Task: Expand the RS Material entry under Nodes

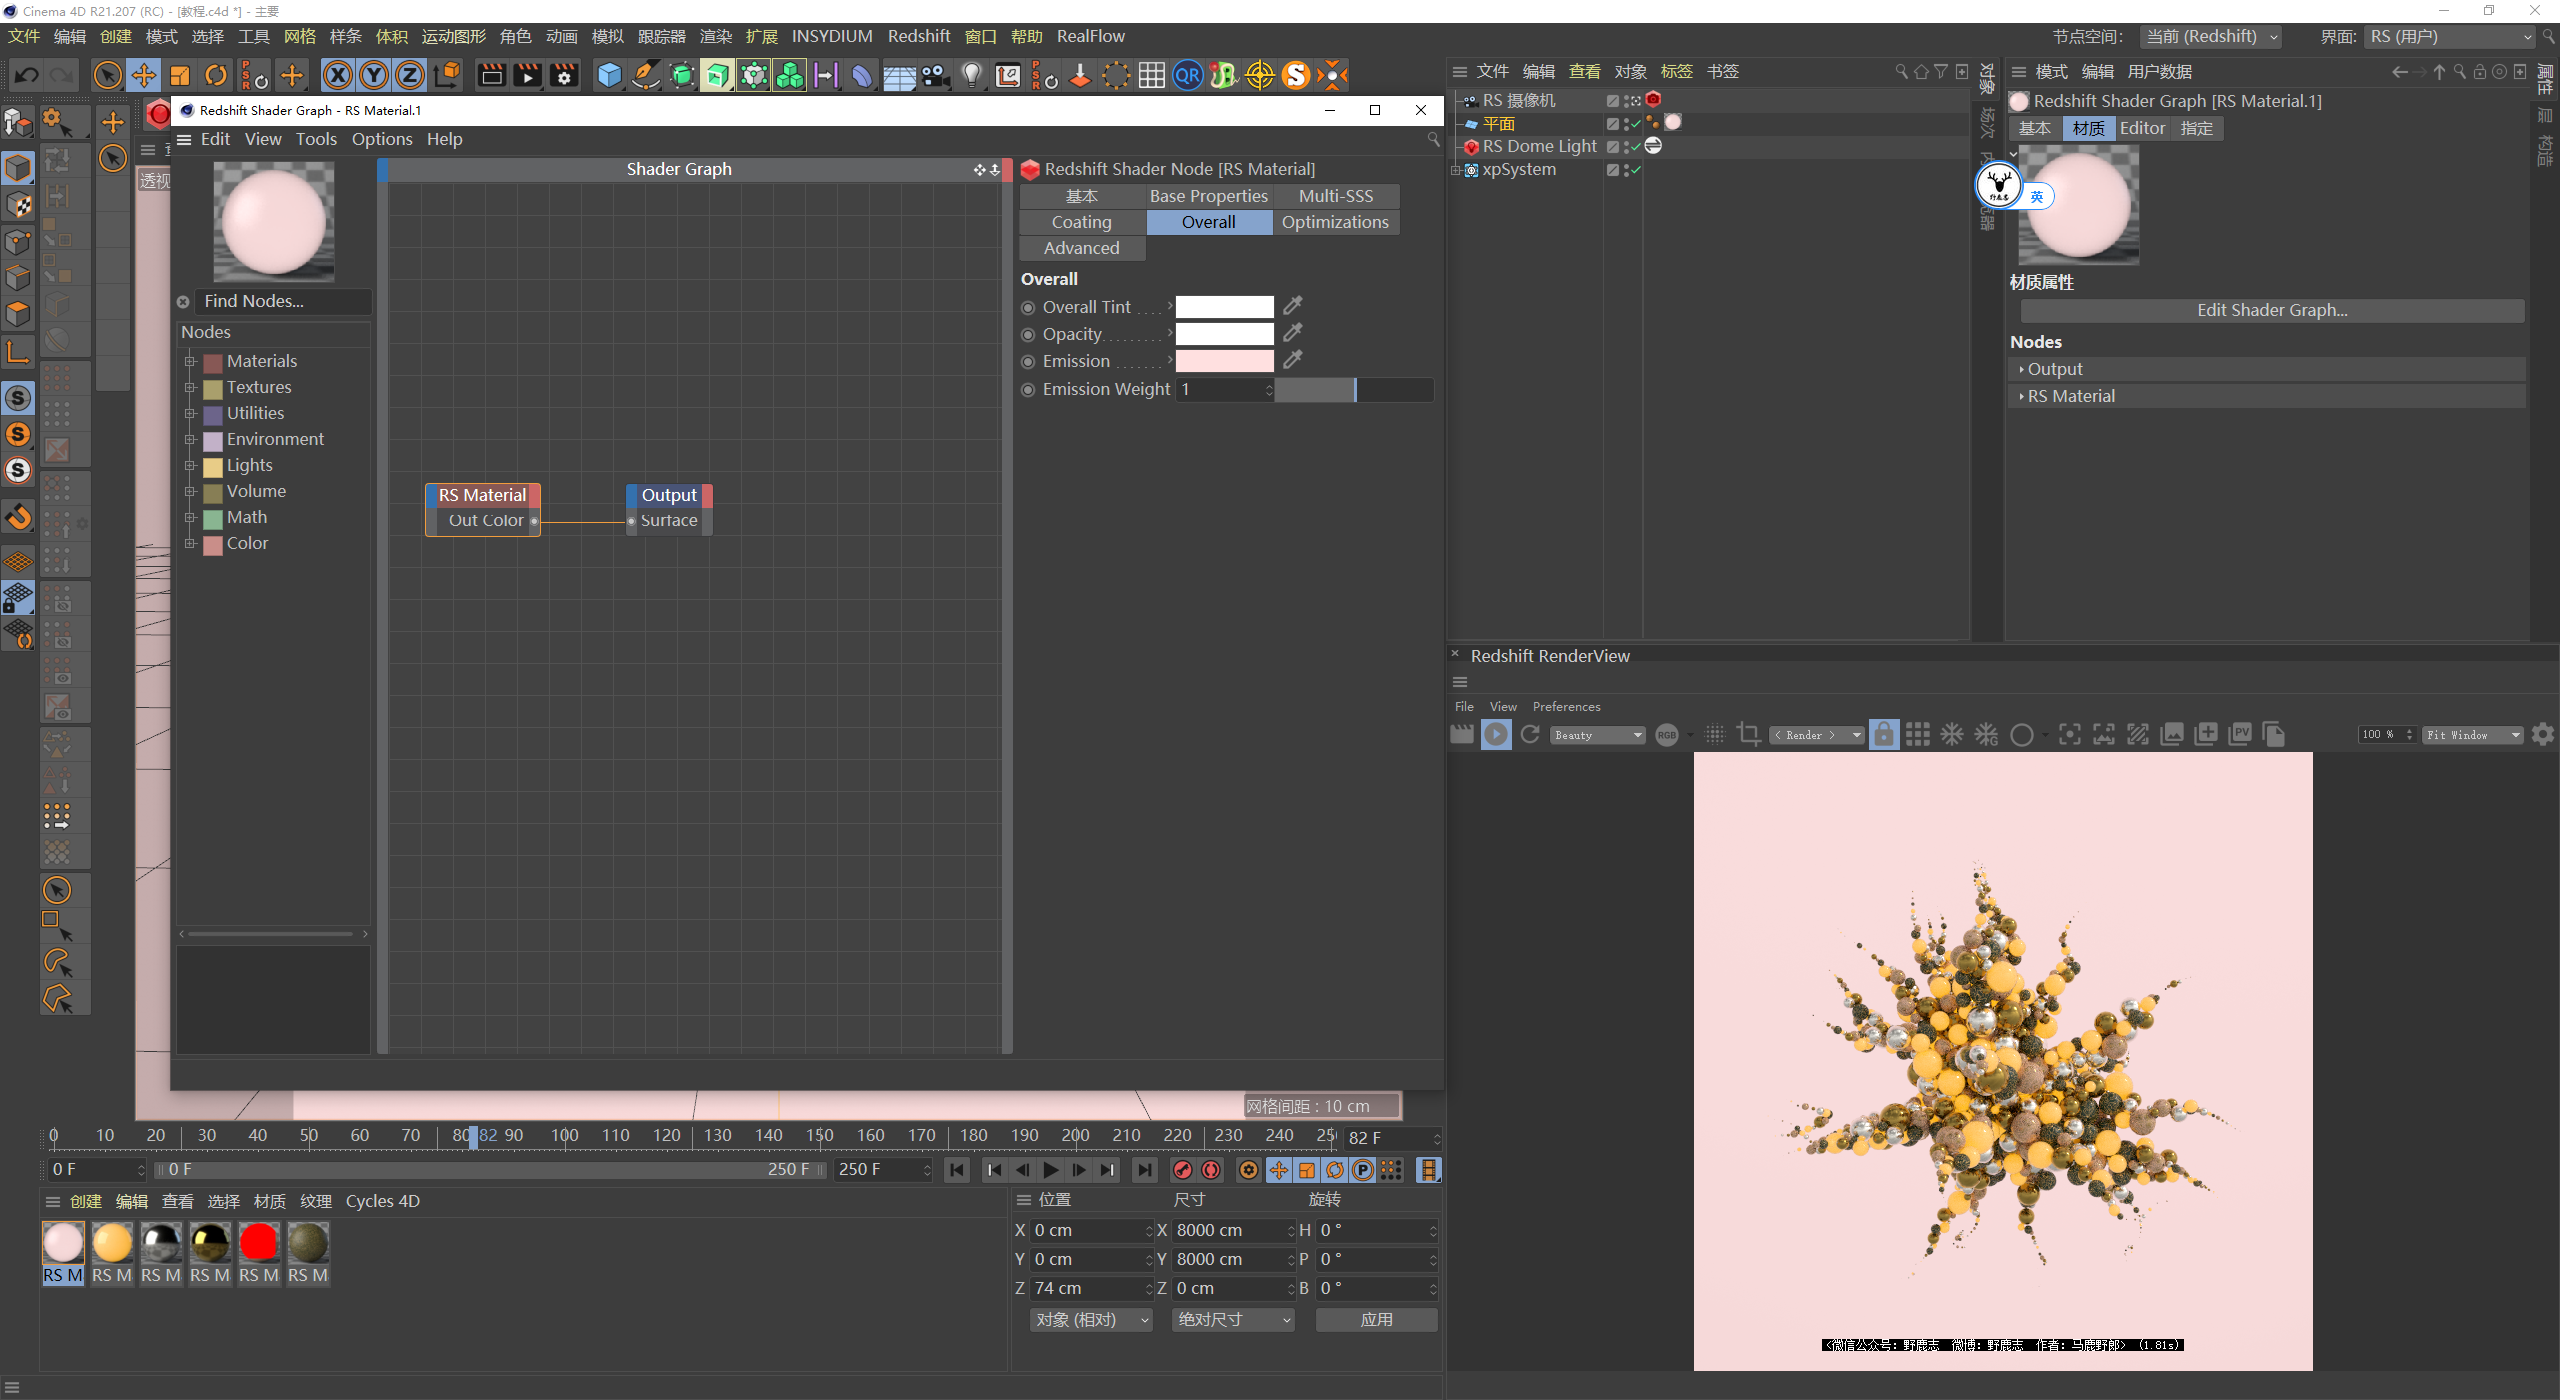Action: coord(2021,396)
